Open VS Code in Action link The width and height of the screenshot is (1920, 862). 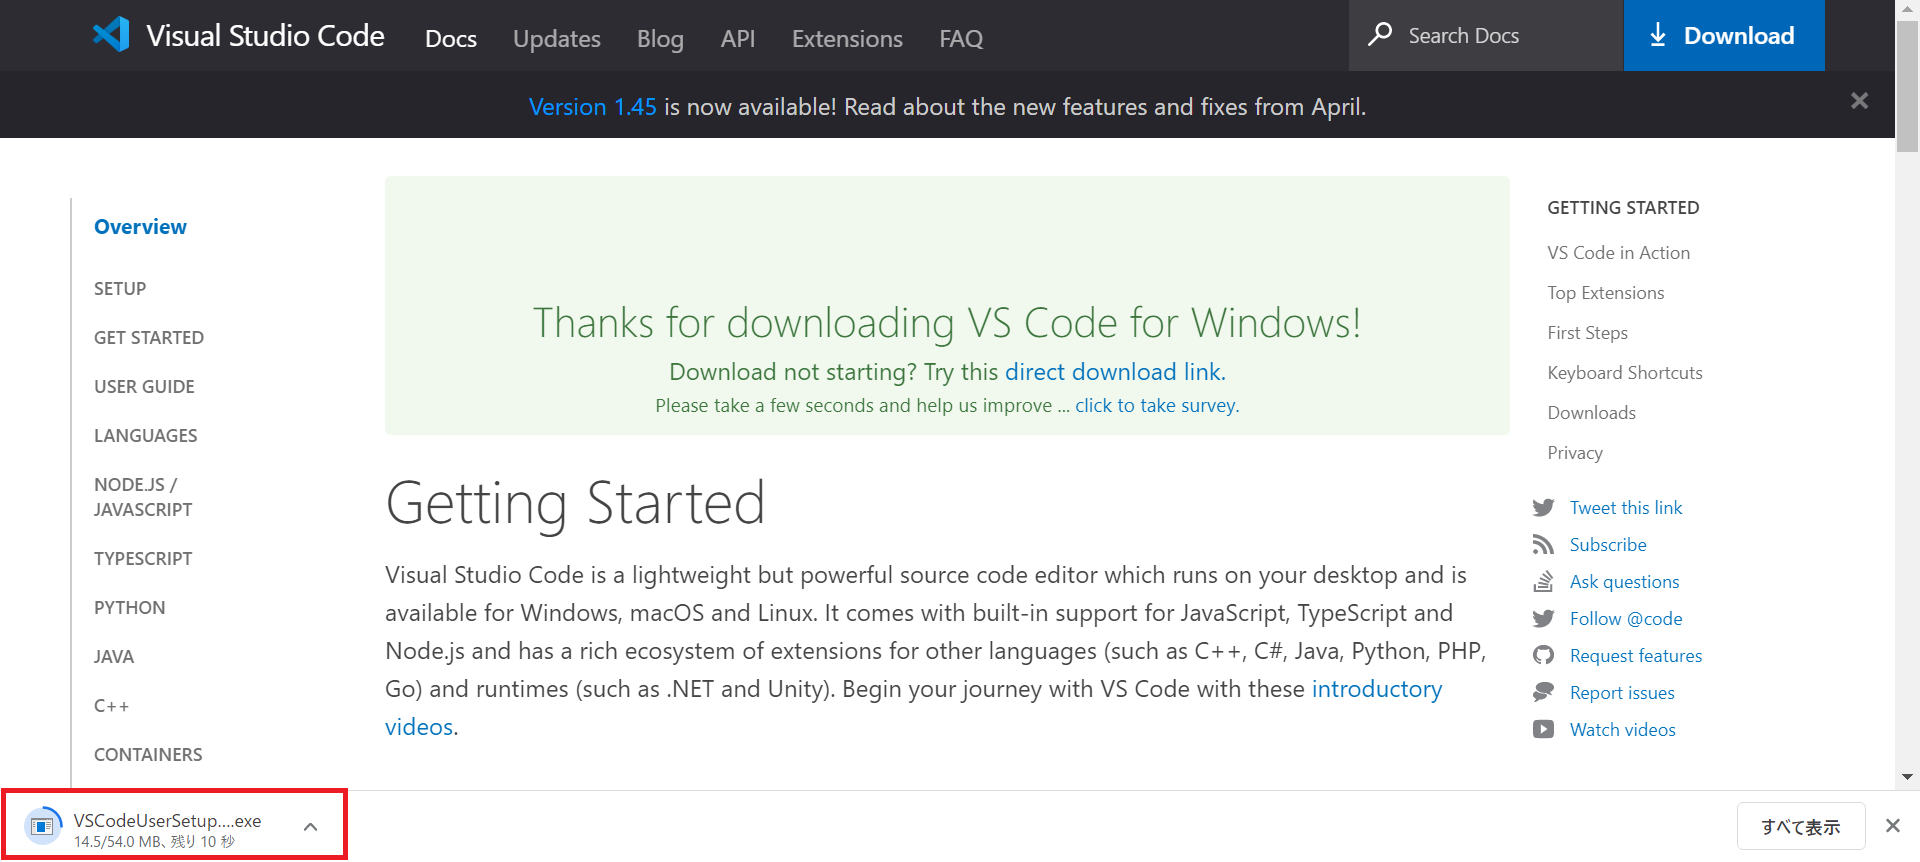pos(1619,253)
